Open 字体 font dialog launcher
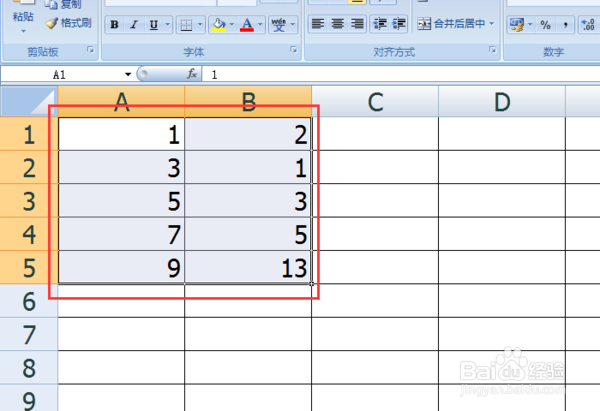This screenshot has height=411, width=600. click(294, 49)
